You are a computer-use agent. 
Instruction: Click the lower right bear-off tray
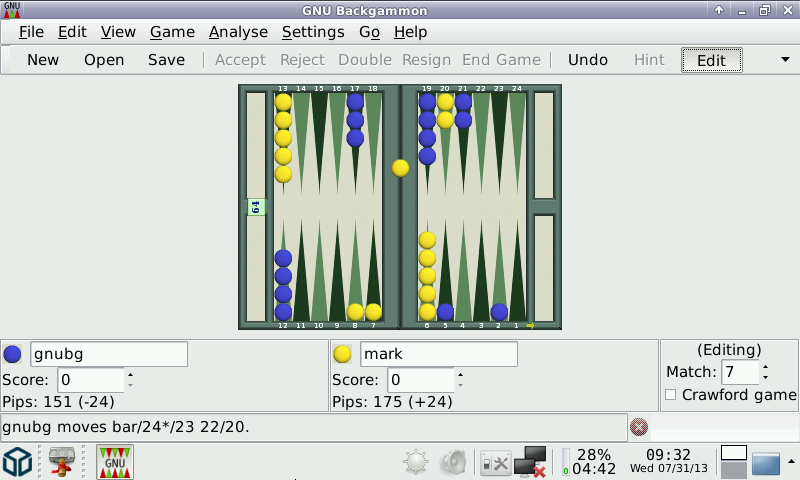point(544,268)
